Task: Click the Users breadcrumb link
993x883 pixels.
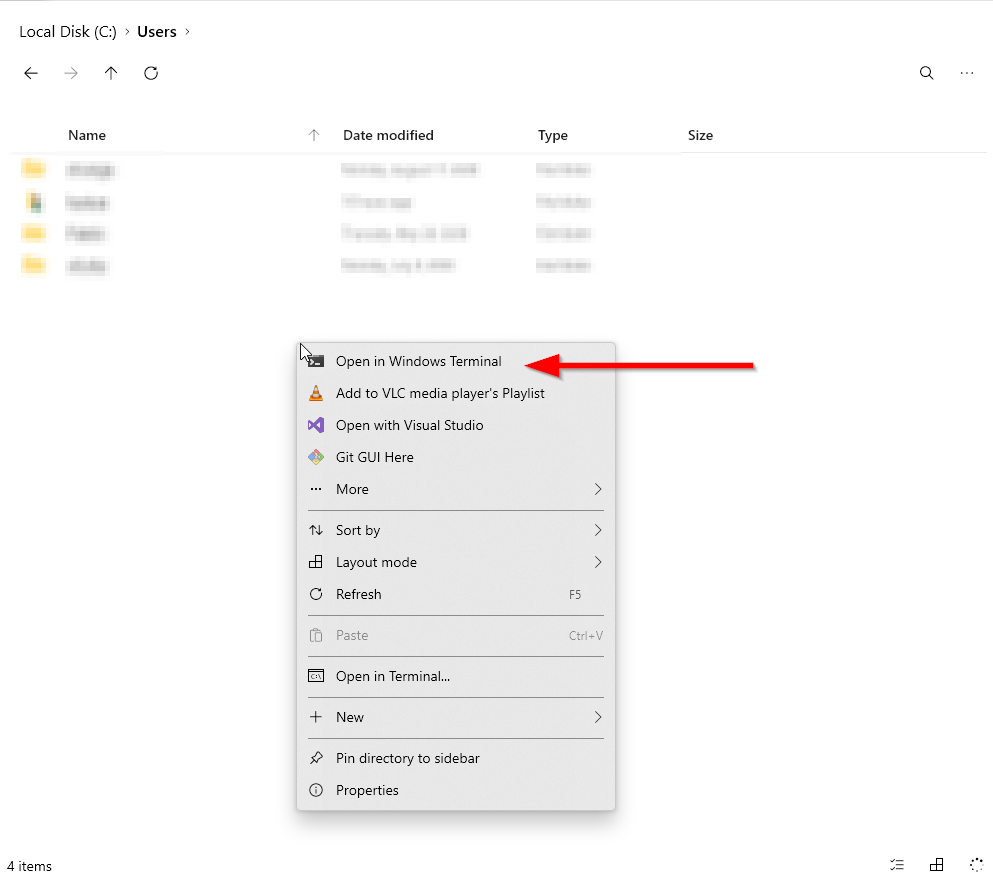Action: coord(156,31)
